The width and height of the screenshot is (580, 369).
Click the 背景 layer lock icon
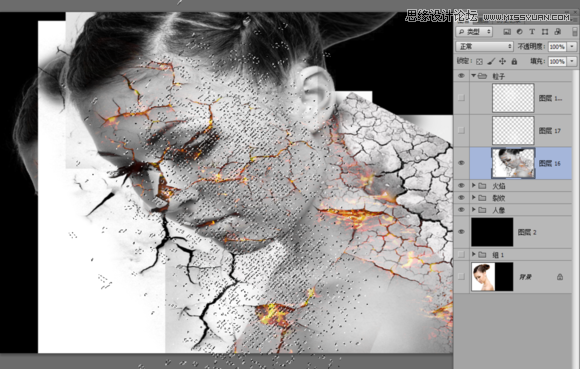(x=560, y=277)
